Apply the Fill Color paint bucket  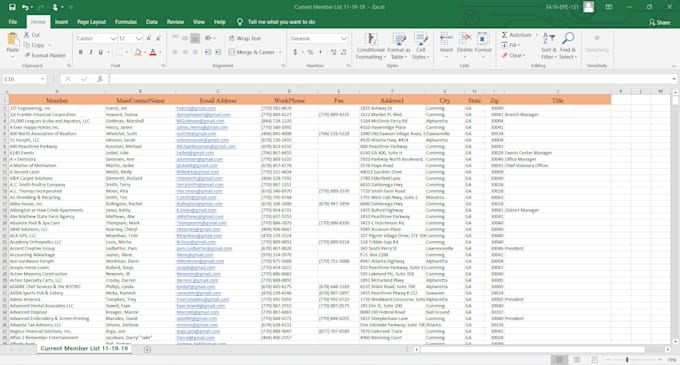tap(137, 52)
